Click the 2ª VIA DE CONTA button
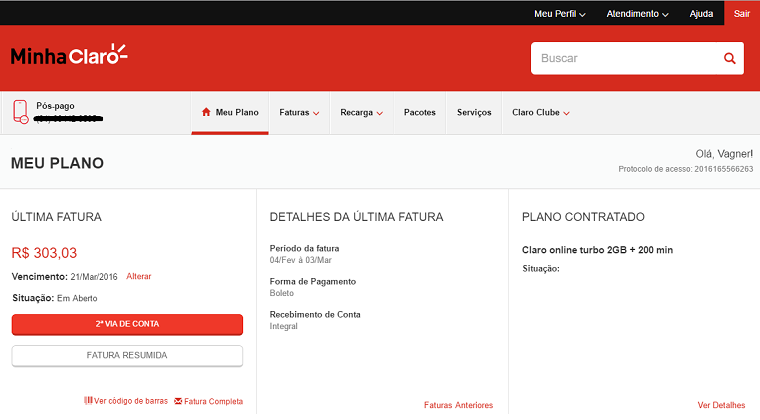The height and width of the screenshot is (420, 760). coord(127,324)
